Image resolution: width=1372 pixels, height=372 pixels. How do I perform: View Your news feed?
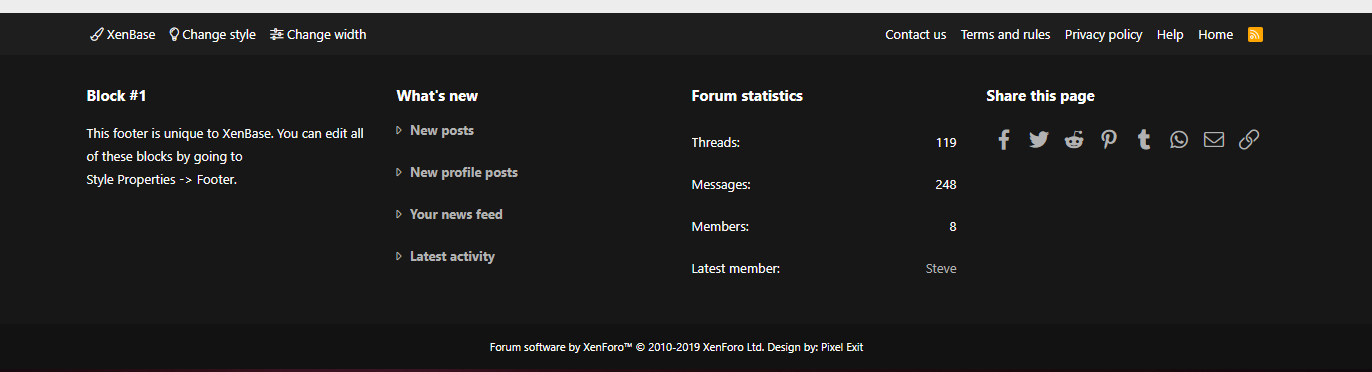click(456, 214)
